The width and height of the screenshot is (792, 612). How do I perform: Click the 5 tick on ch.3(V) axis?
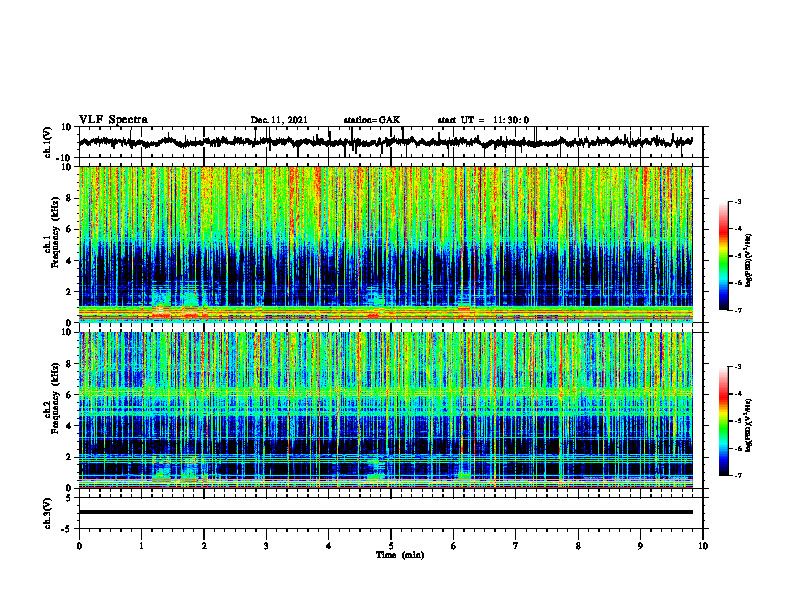pyautogui.click(x=69, y=498)
